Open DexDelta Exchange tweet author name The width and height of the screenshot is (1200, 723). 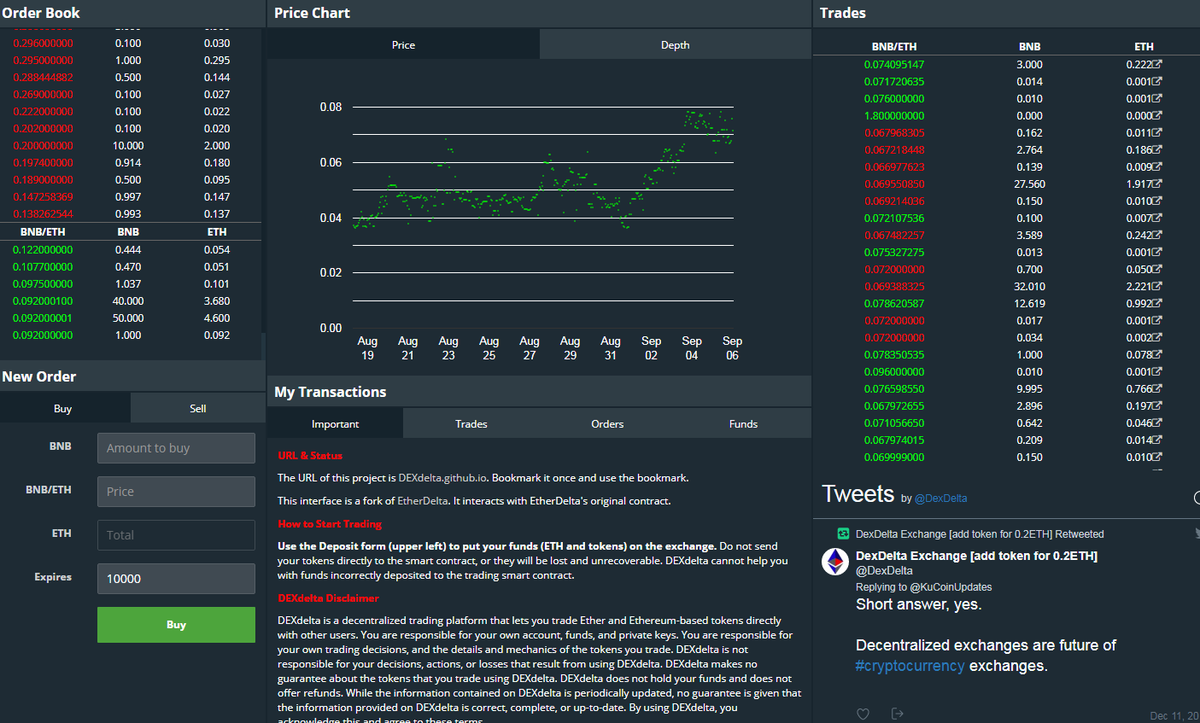pyautogui.click(x=976, y=555)
